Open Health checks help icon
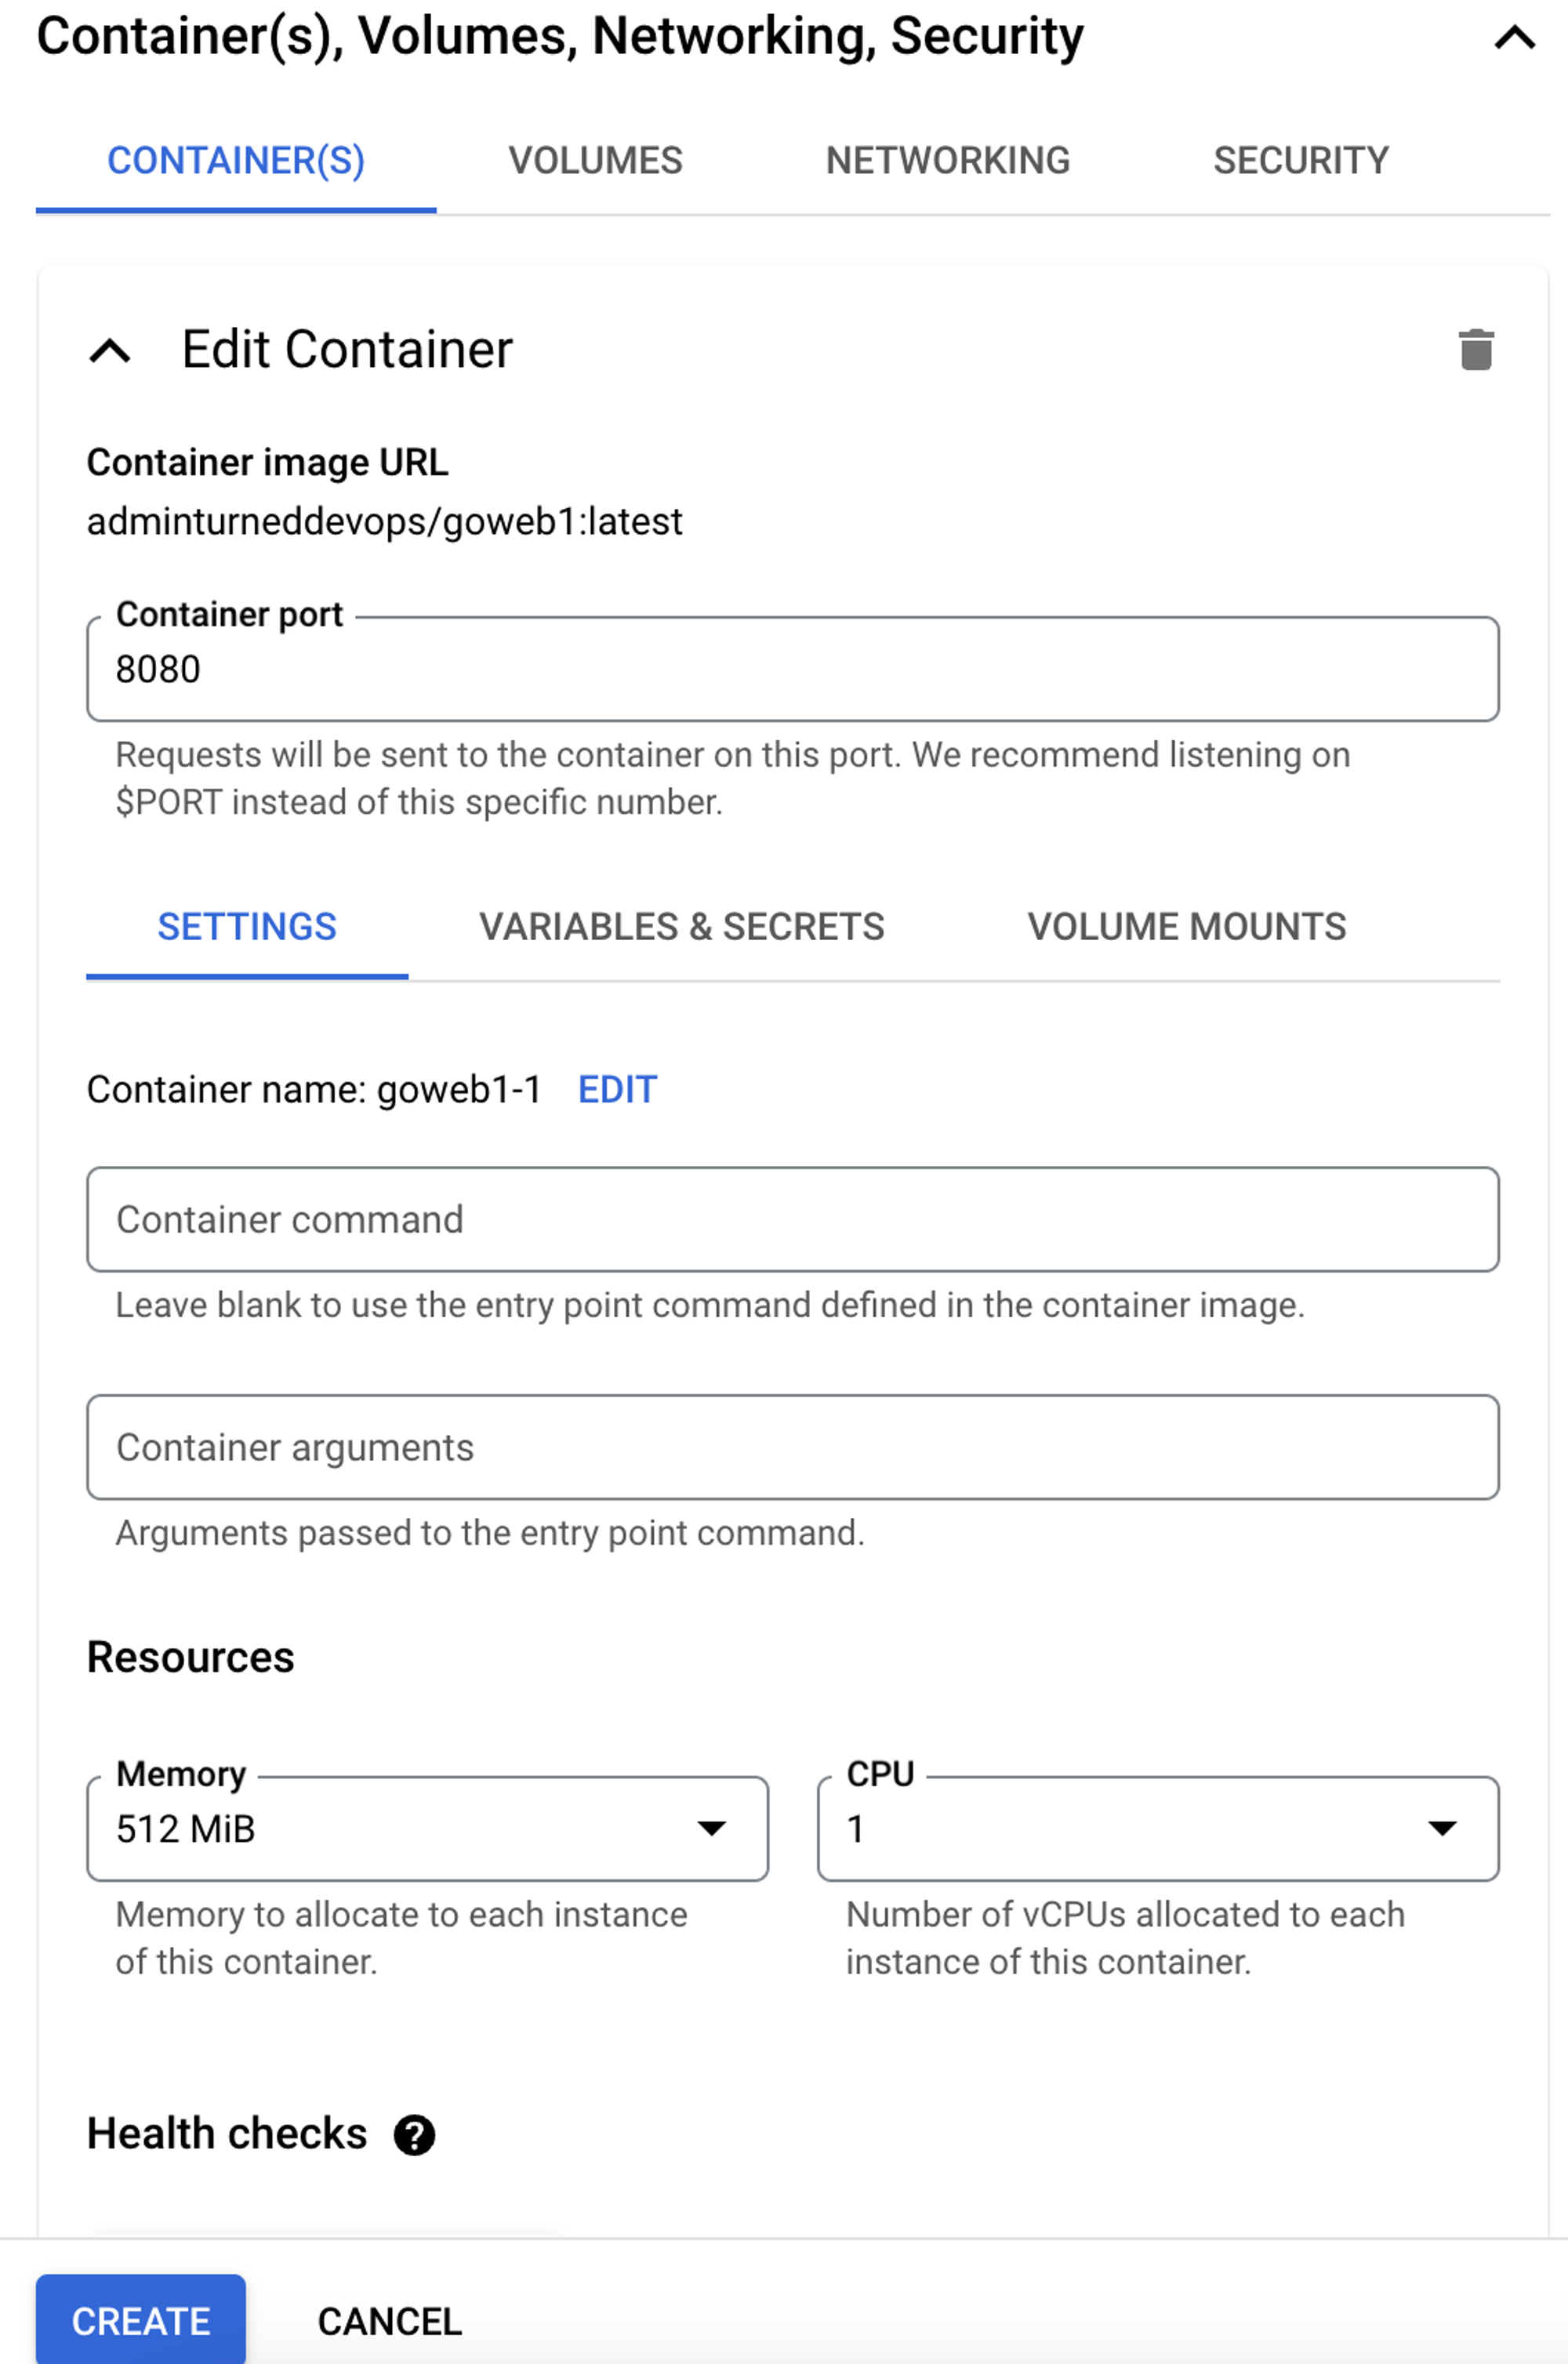This screenshot has height=2364, width=1568. click(x=414, y=2135)
